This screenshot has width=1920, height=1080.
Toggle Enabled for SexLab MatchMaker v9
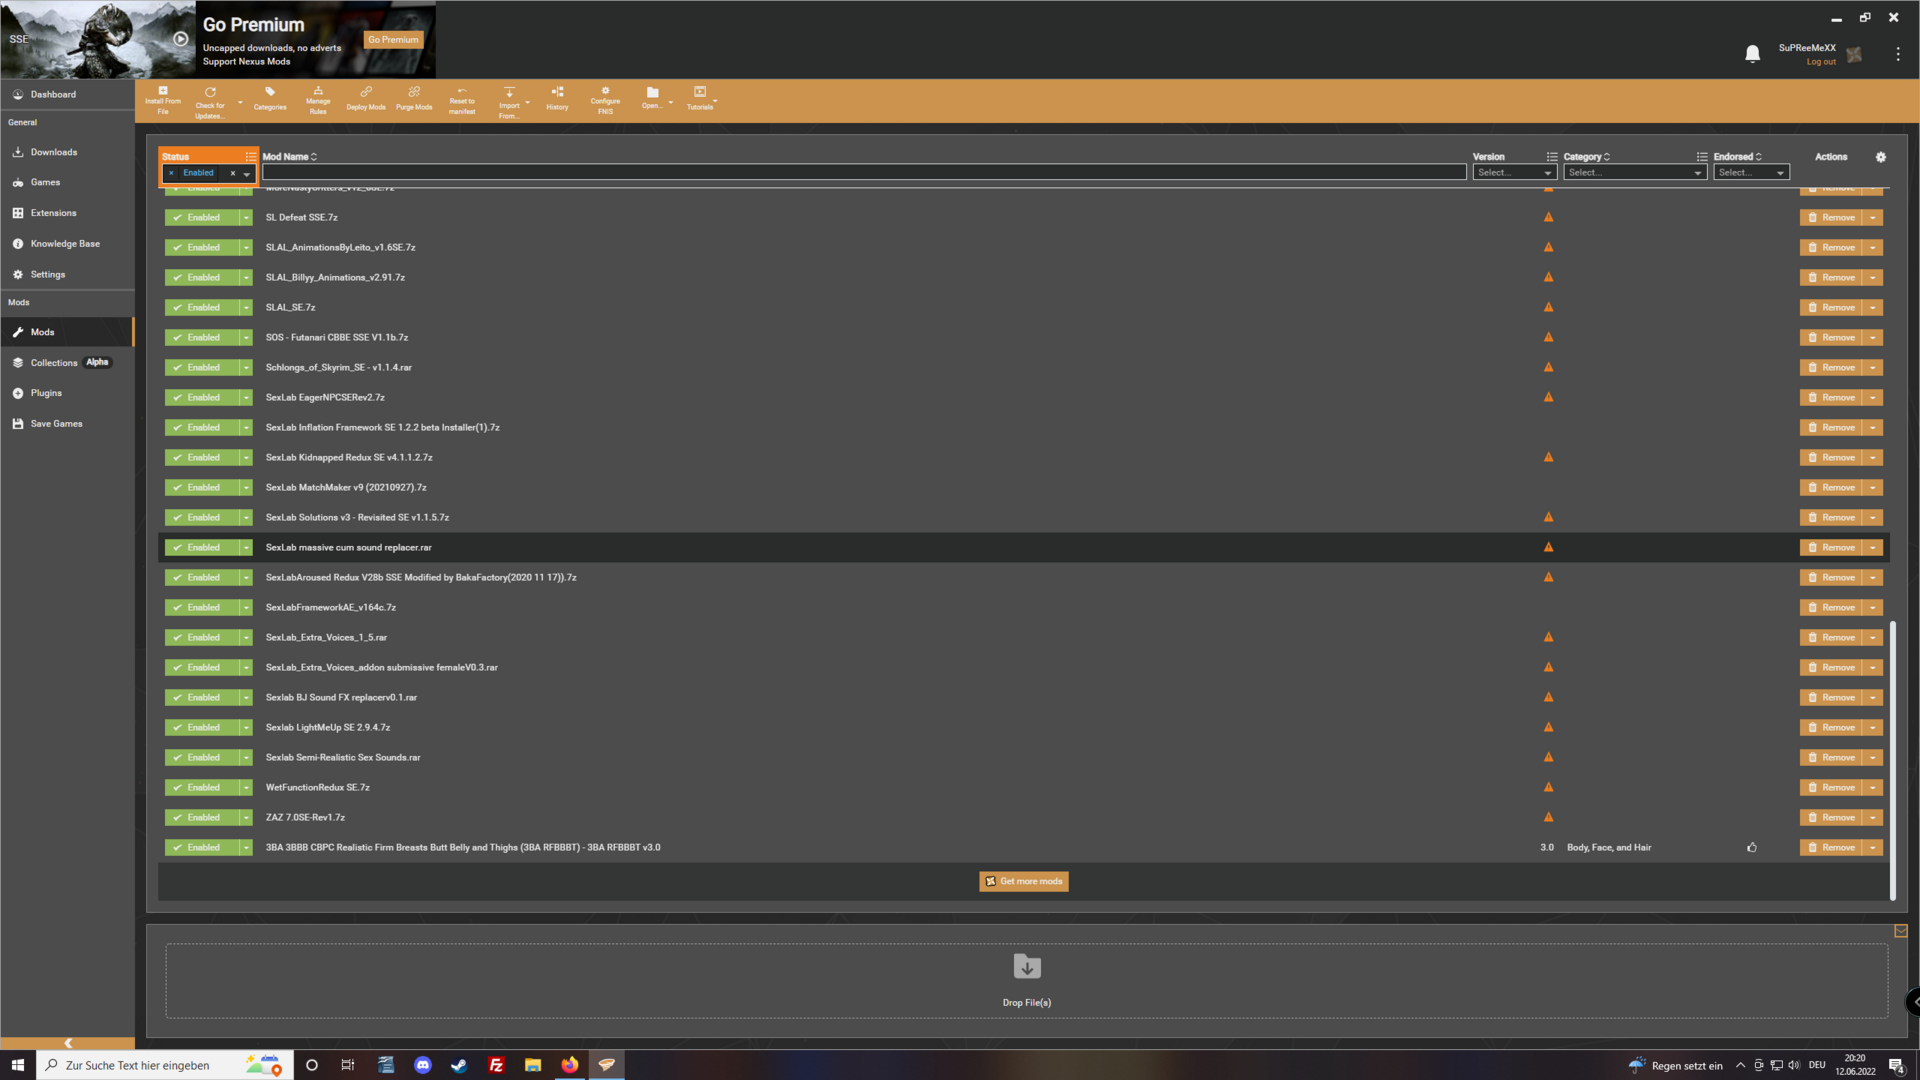coord(202,487)
